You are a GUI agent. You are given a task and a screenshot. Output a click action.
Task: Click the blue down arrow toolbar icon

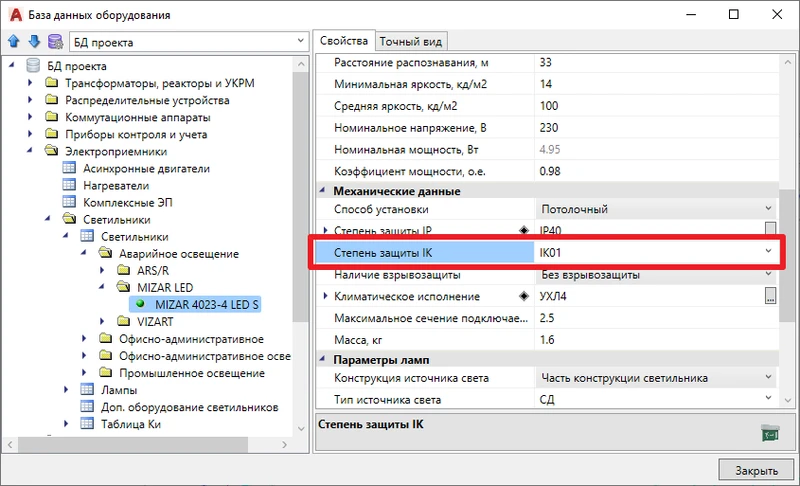click(x=33, y=42)
